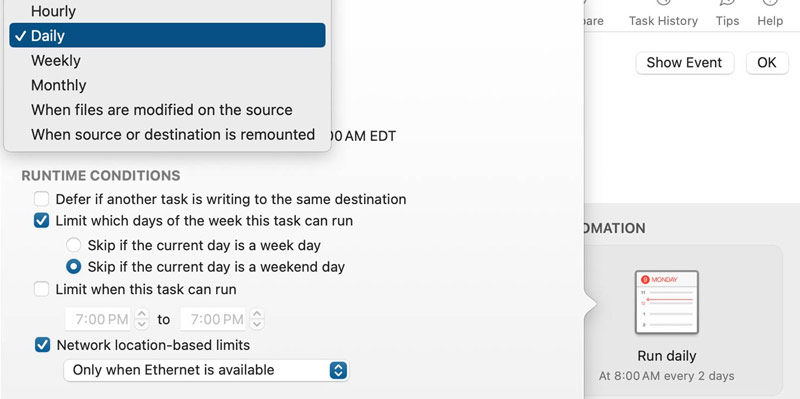Screen dimensions: 800x399
Task: Choose the Daily menu option
Action: tap(167, 35)
